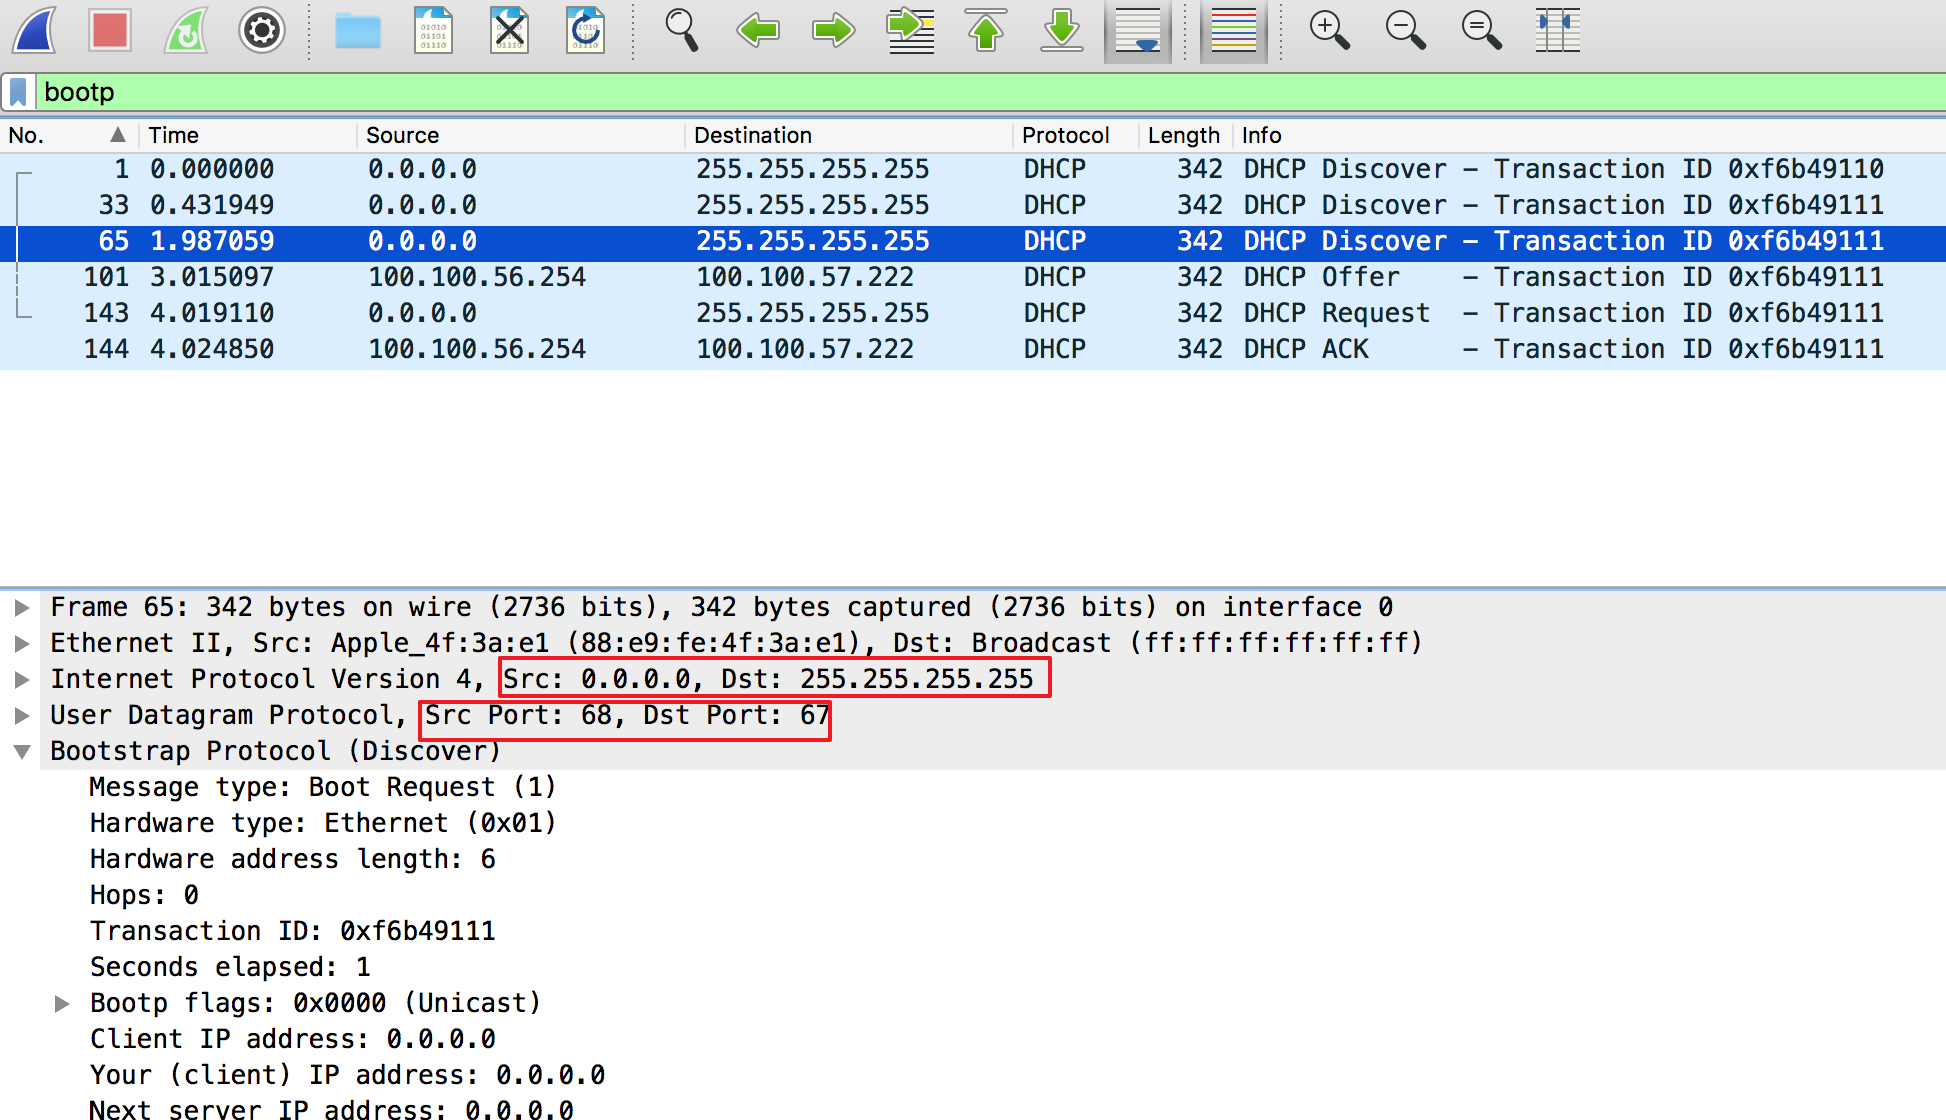Start a new live capture

click(x=34, y=30)
